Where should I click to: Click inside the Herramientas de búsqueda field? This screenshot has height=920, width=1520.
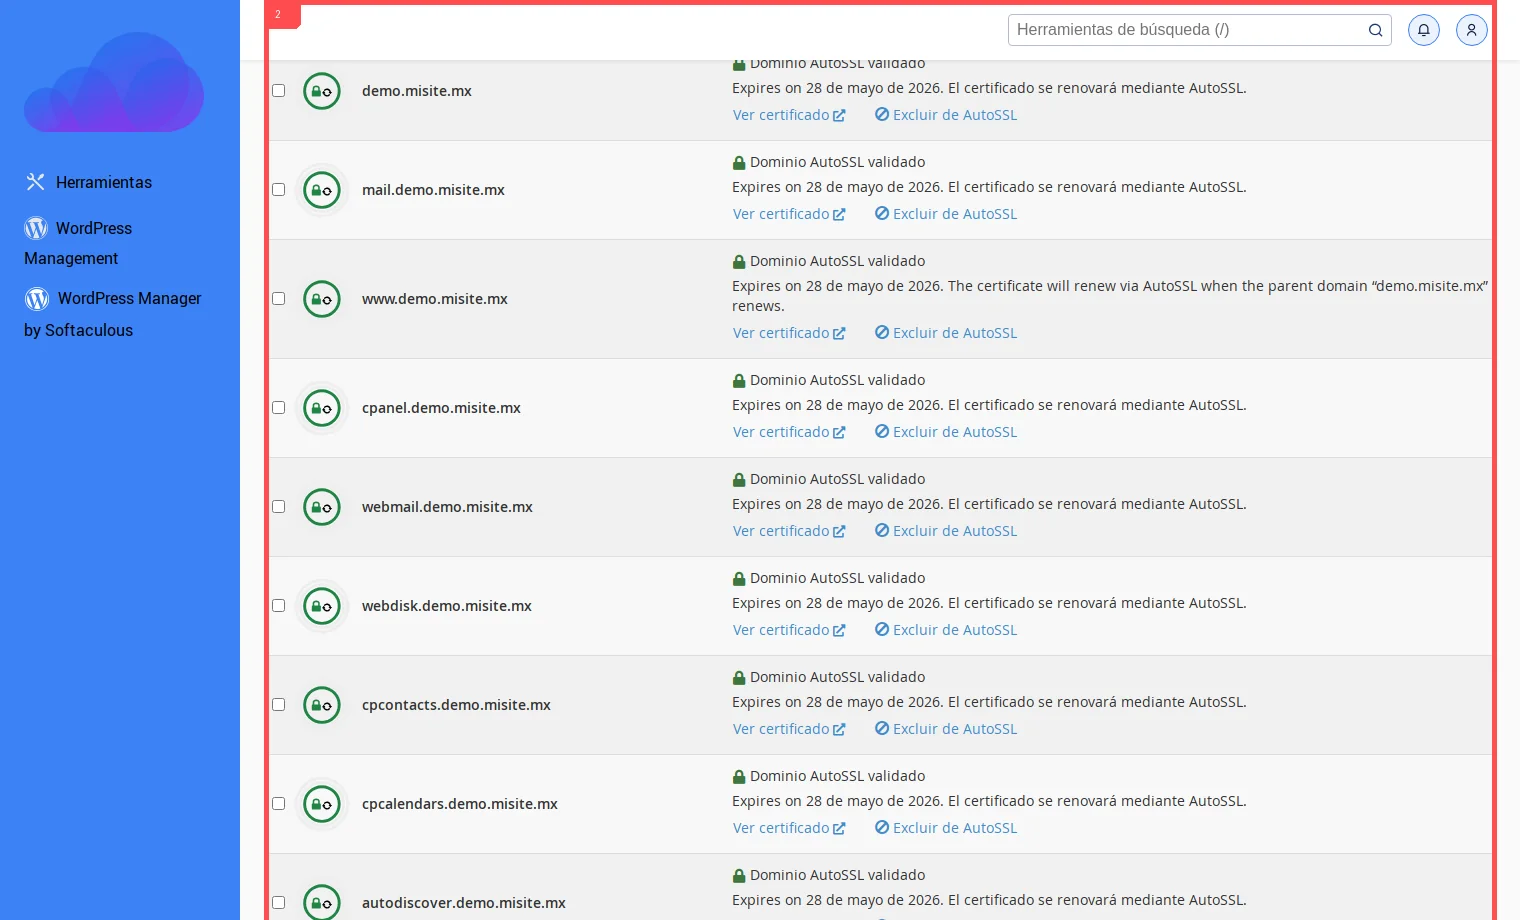(1180, 30)
